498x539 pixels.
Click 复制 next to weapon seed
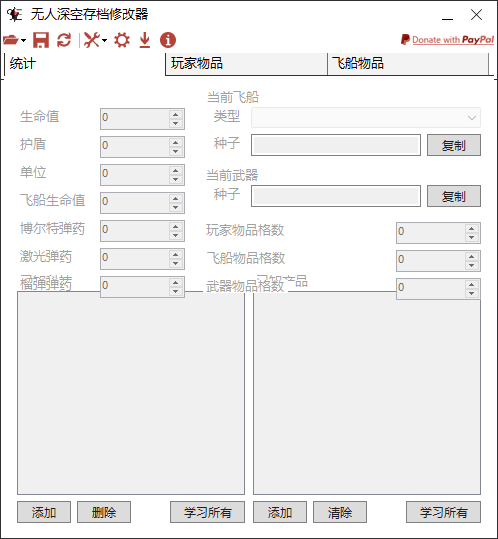[454, 196]
